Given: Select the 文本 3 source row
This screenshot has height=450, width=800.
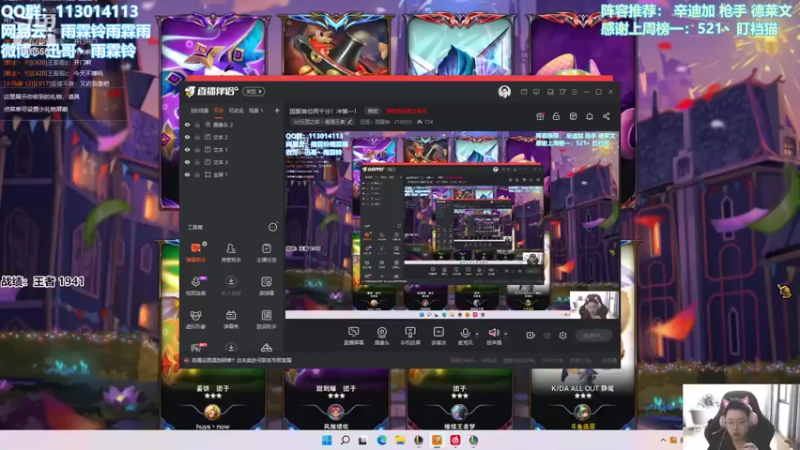Looking at the screenshot, I should 231,162.
